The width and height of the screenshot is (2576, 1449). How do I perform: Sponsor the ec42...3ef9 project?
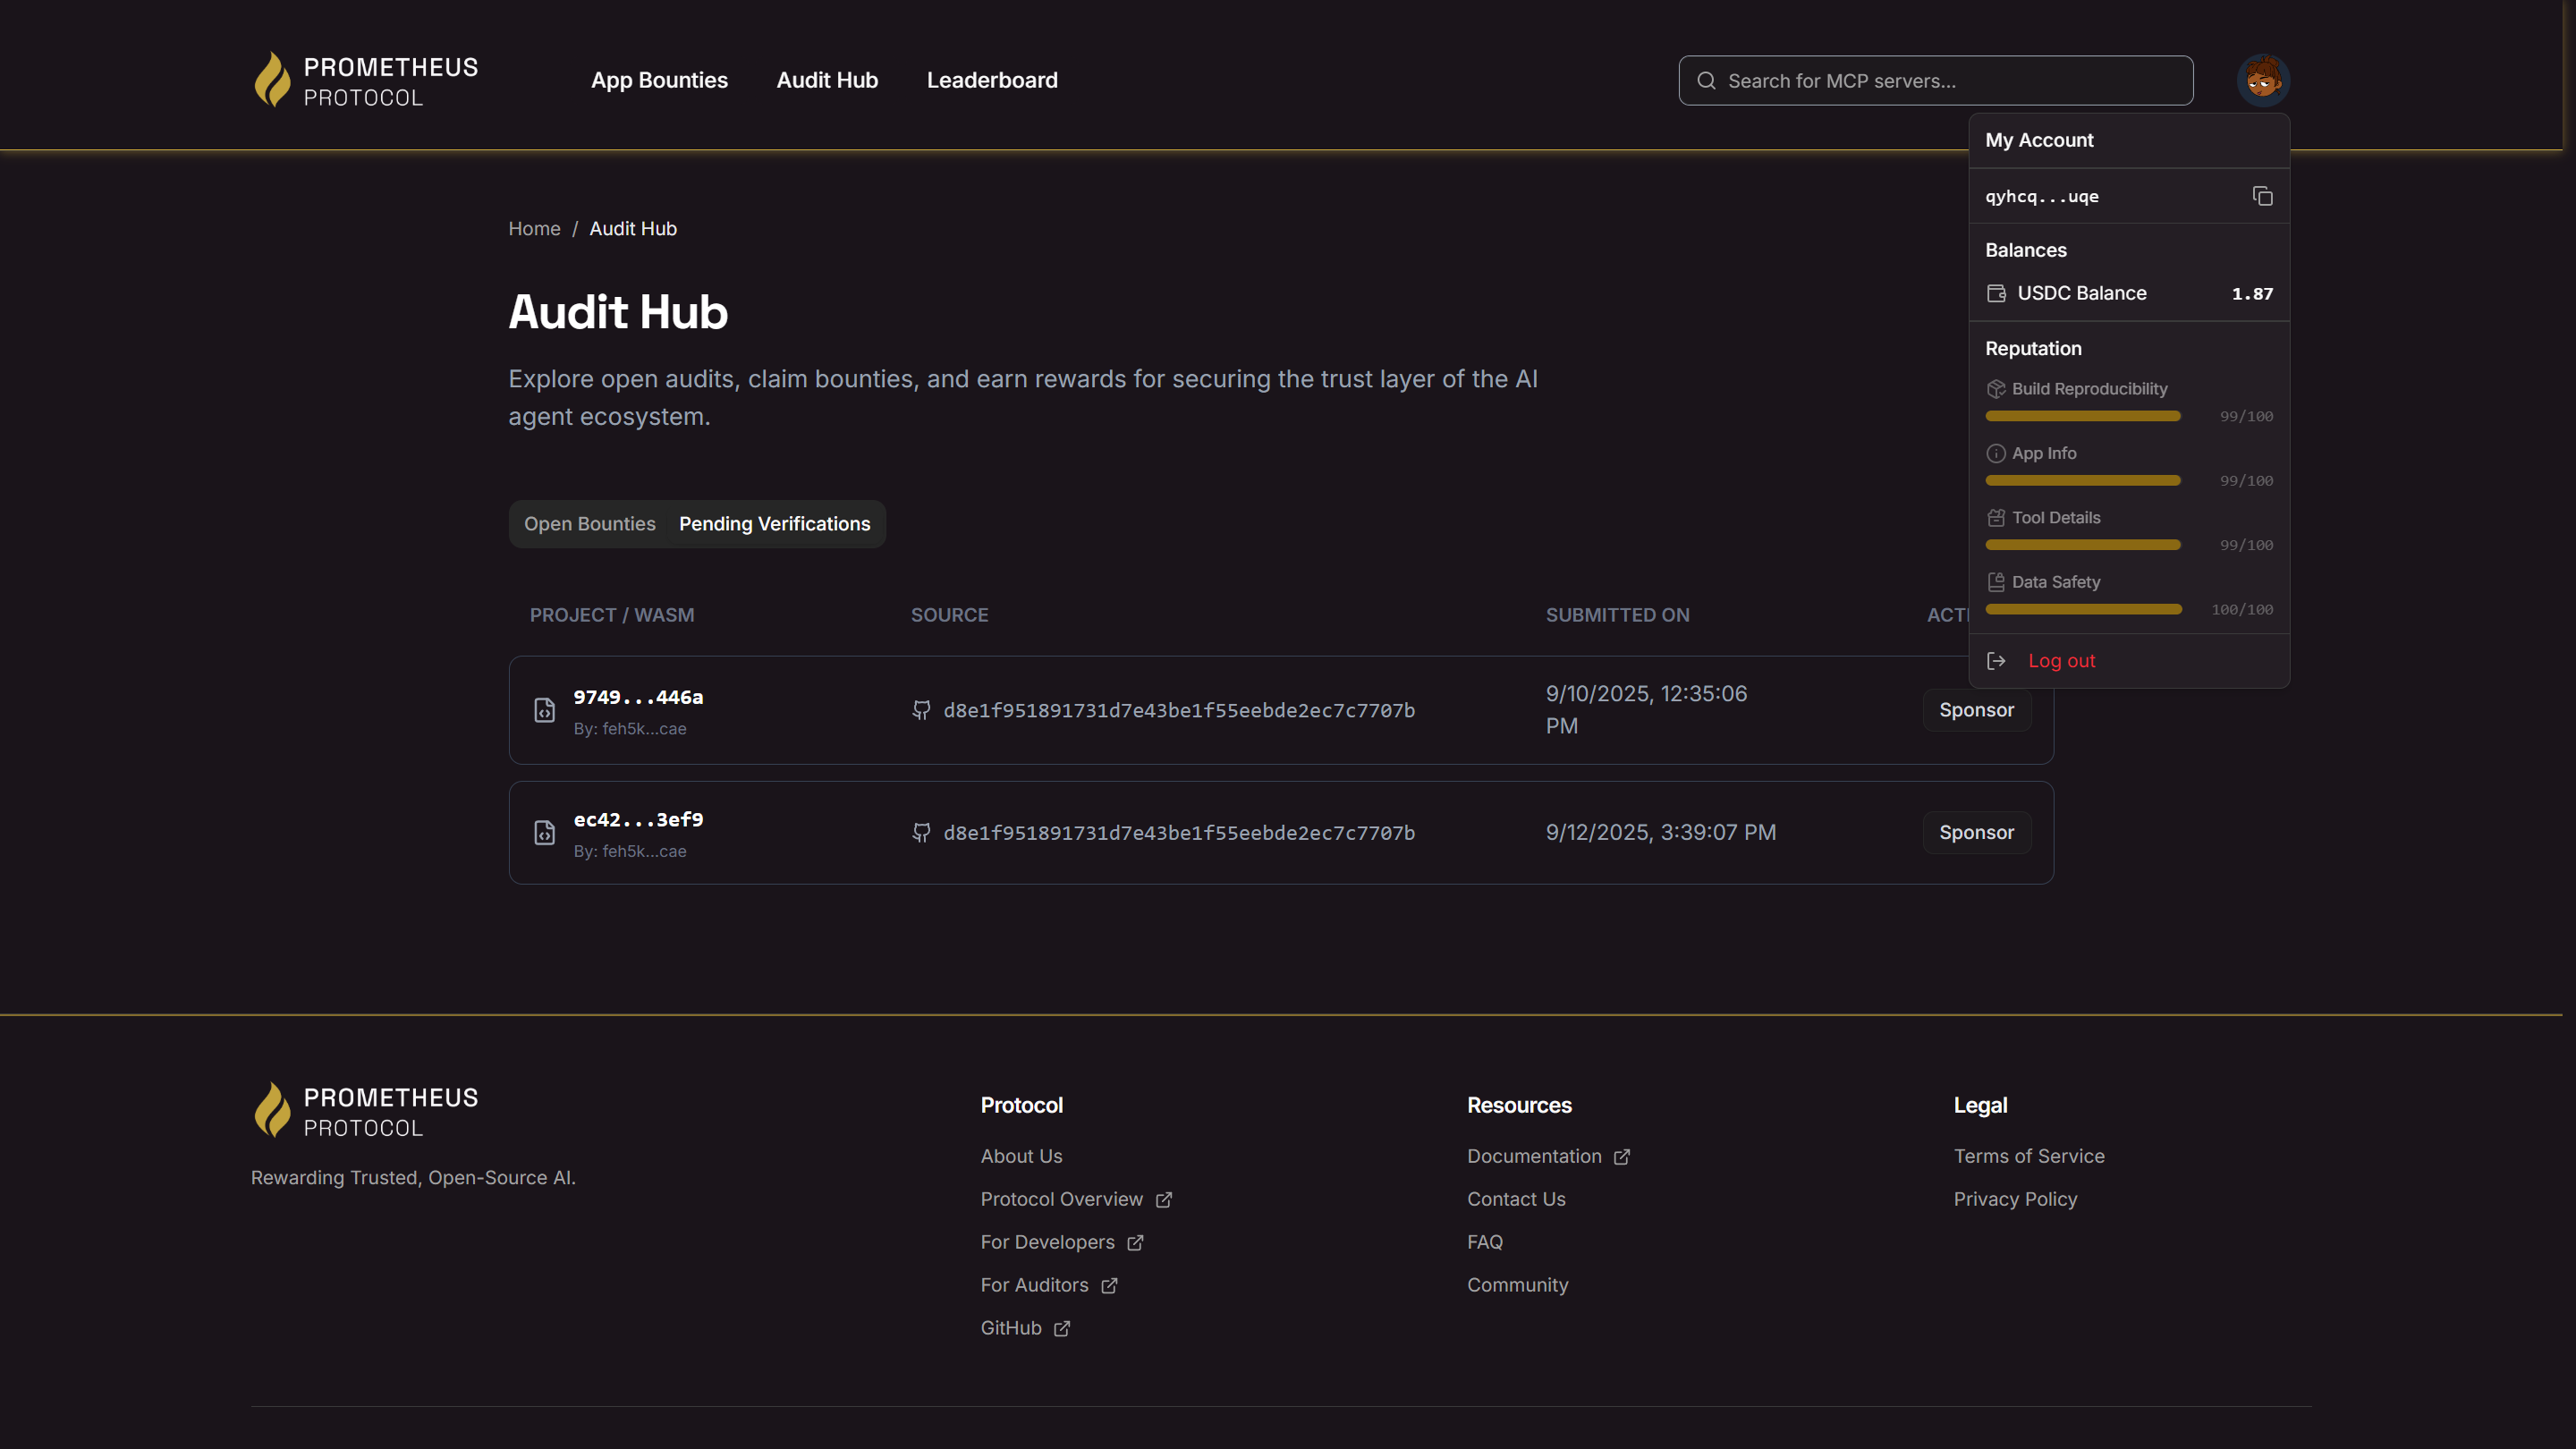[1976, 833]
